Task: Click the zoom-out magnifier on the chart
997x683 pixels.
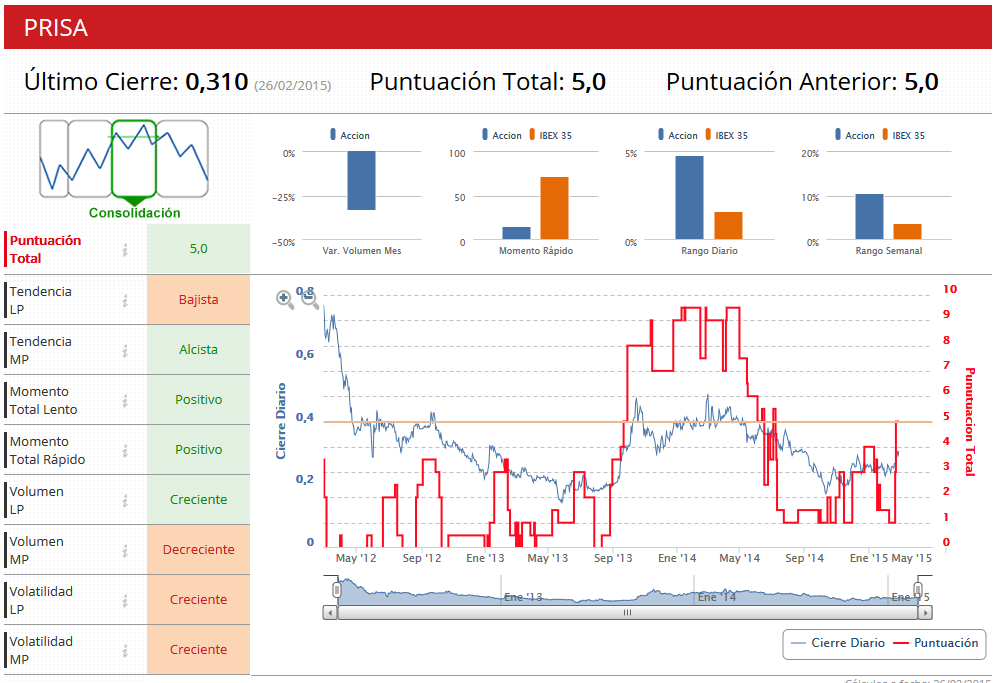Action: [309, 298]
